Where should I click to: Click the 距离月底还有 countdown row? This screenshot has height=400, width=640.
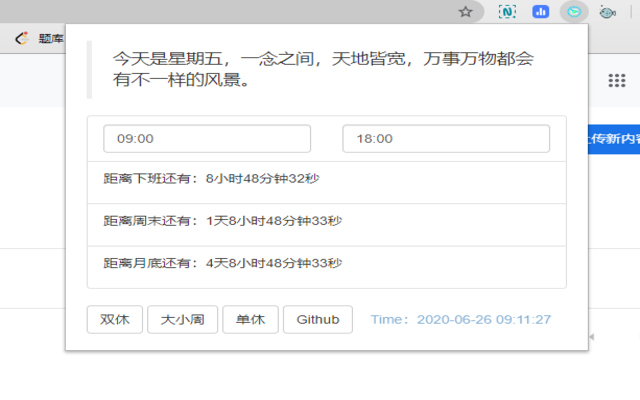326,264
